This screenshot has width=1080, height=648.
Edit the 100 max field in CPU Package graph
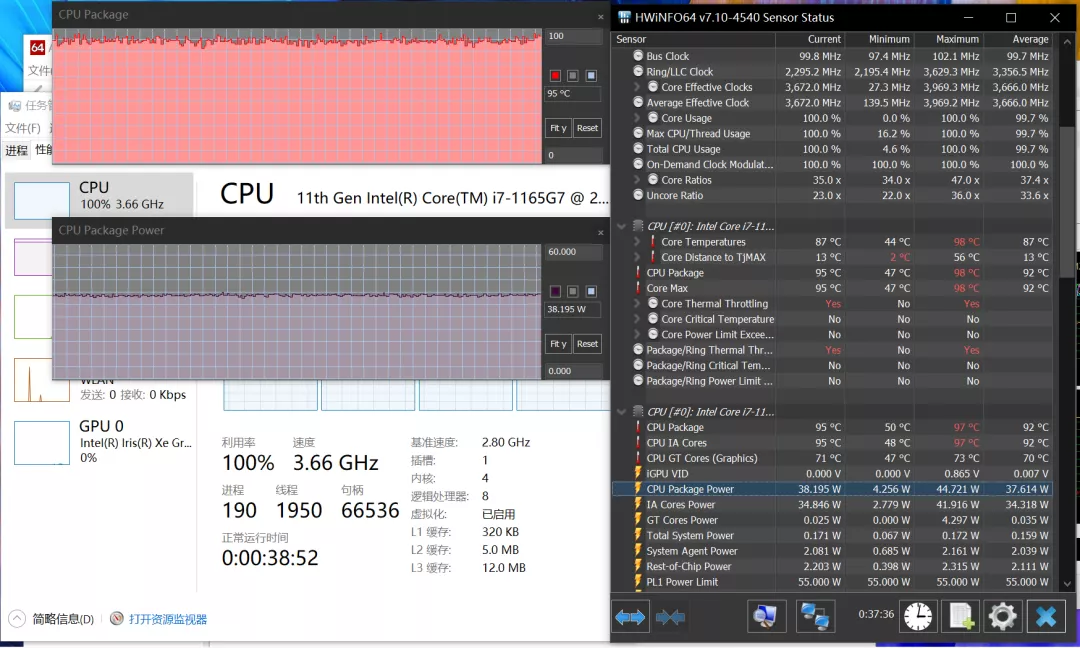point(573,36)
